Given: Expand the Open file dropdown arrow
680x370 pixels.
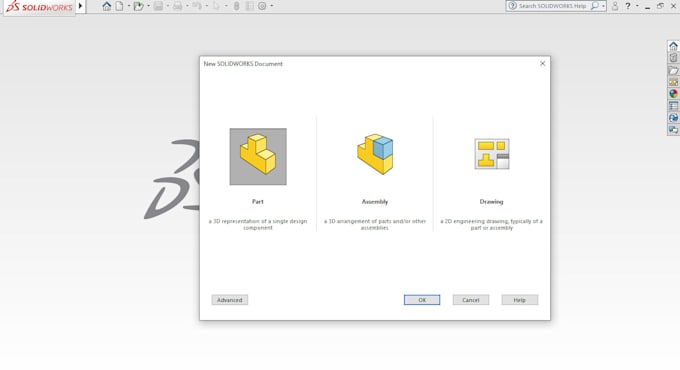Looking at the screenshot, I should click(x=148, y=6).
